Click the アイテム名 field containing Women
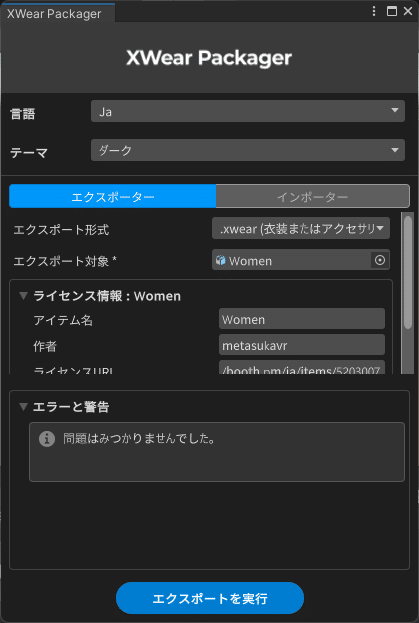The height and width of the screenshot is (623, 419). [302, 319]
